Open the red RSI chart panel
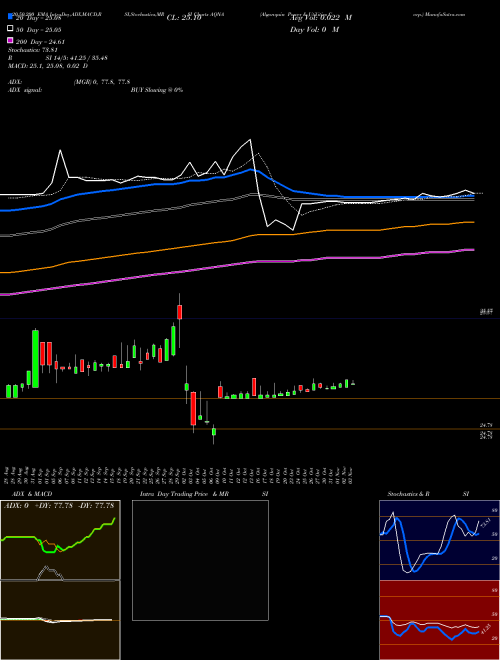This screenshot has width=500, height=660. (439, 620)
